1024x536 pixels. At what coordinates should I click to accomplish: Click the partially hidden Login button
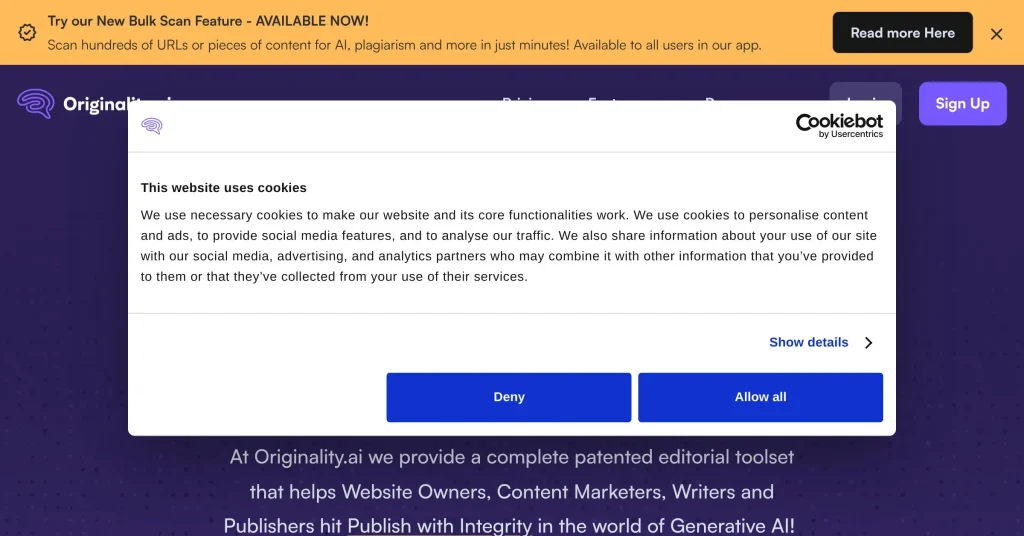(x=865, y=97)
